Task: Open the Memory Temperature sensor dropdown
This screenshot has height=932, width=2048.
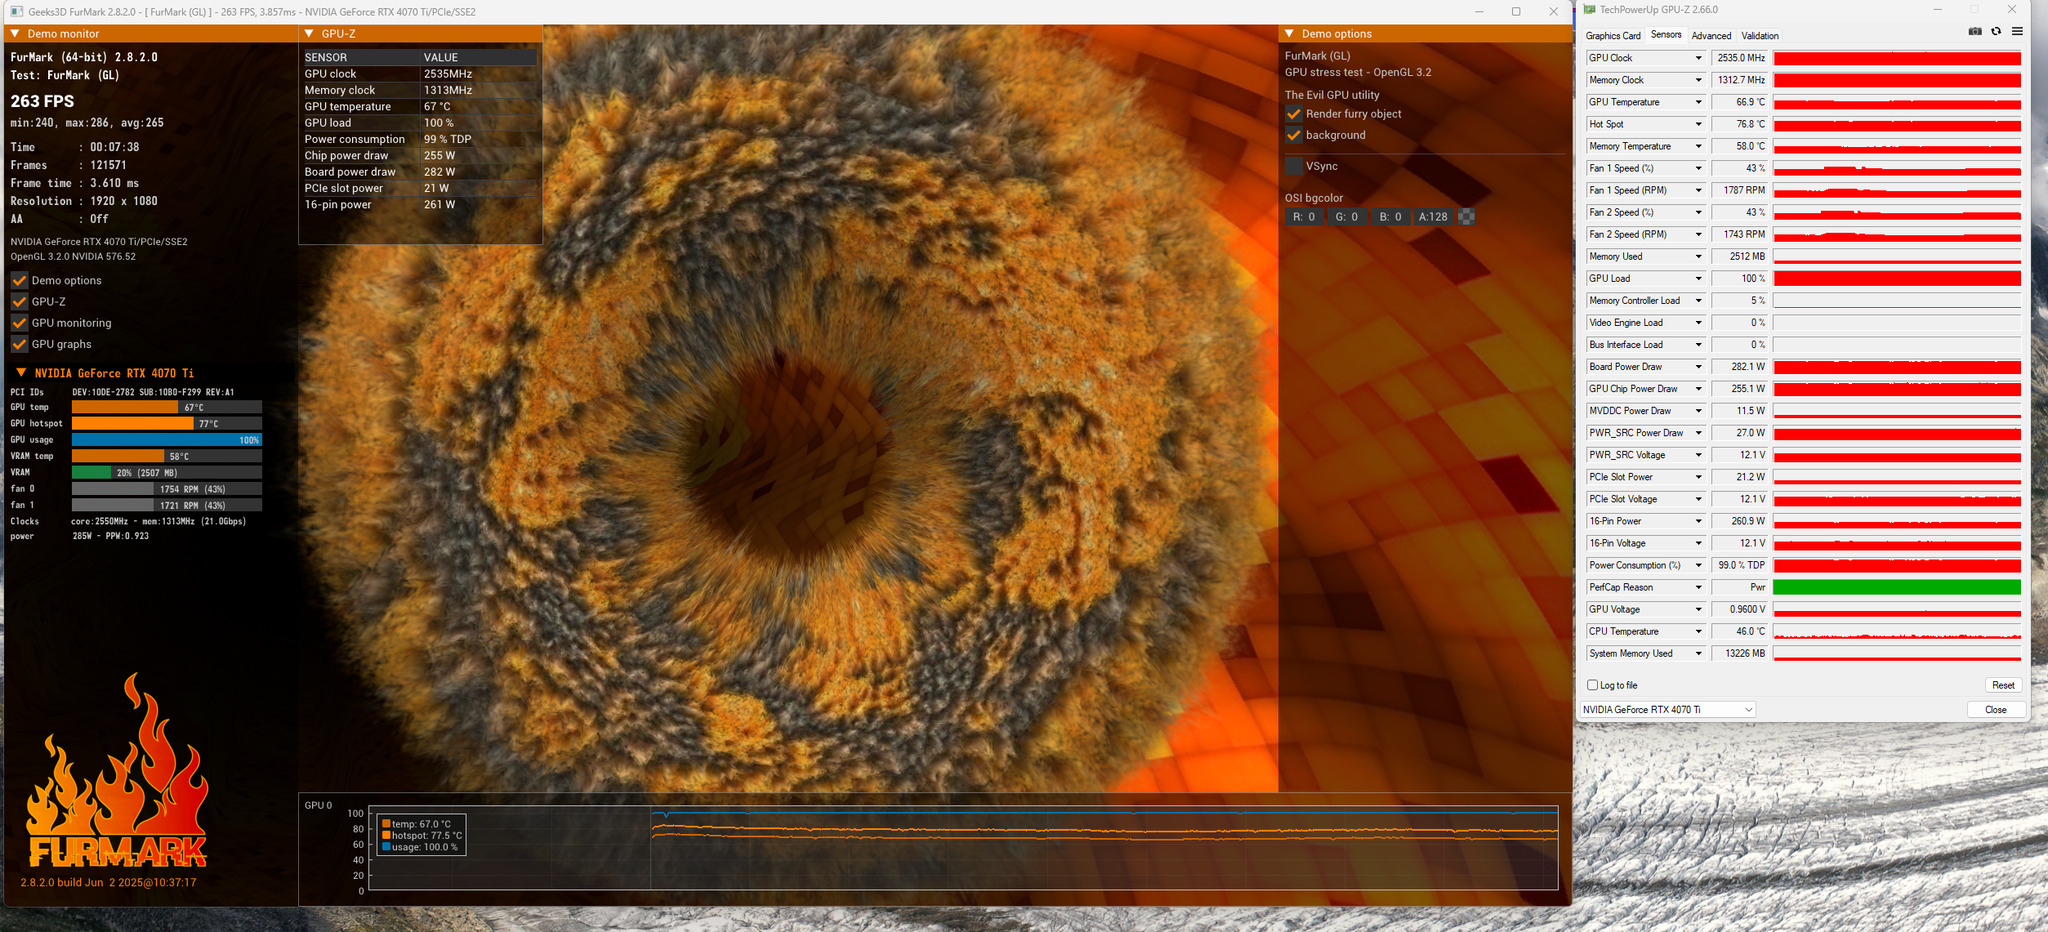Action: click(1698, 146)
